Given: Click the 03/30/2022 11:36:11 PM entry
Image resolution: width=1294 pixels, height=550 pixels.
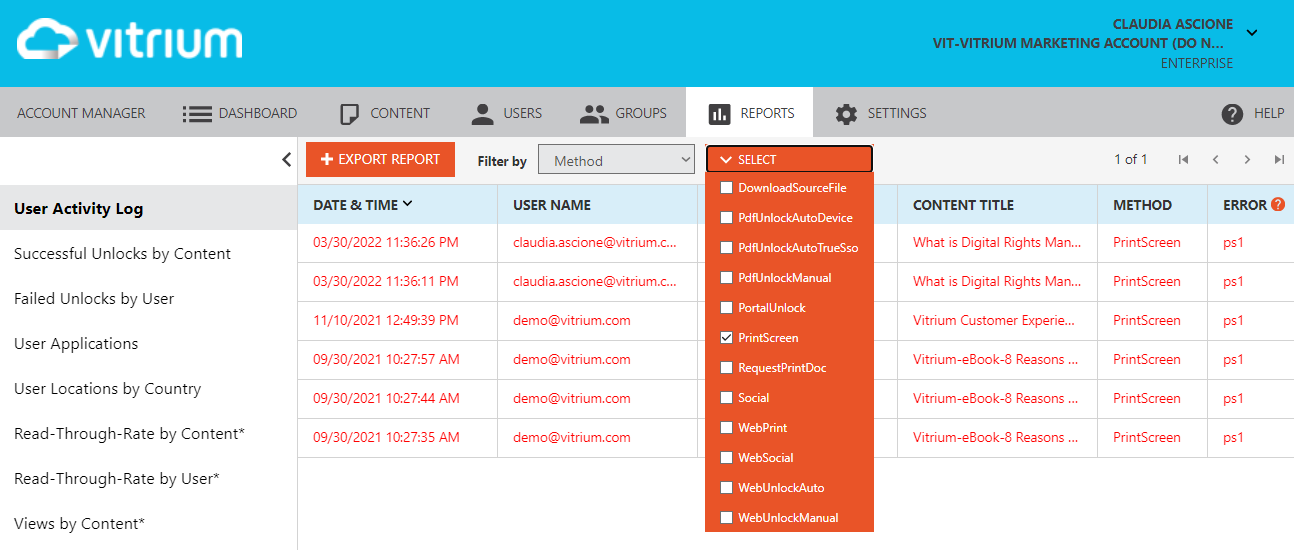Looking at the screenshot, I should (x=386, y=282).
